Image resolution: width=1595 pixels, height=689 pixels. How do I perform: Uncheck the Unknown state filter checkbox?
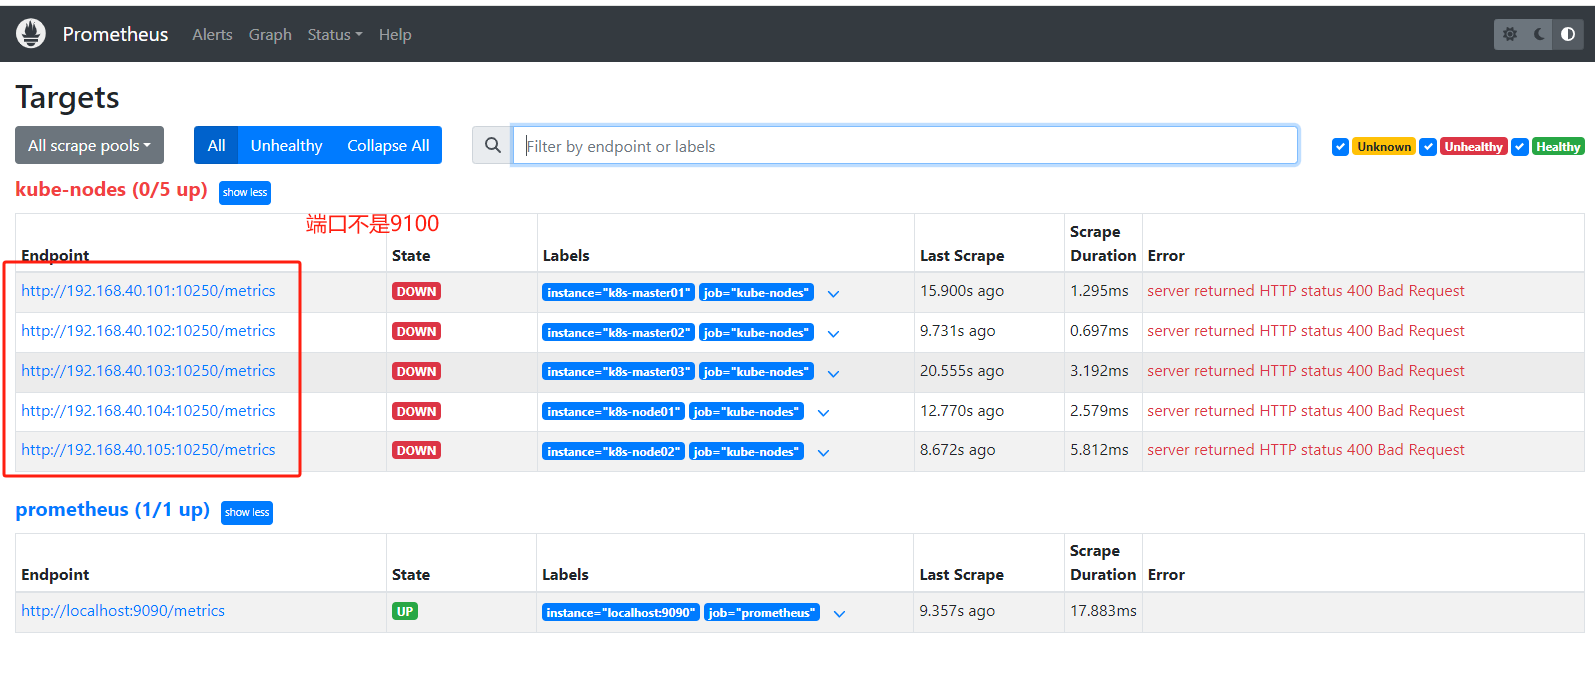tap(1340, 147)
